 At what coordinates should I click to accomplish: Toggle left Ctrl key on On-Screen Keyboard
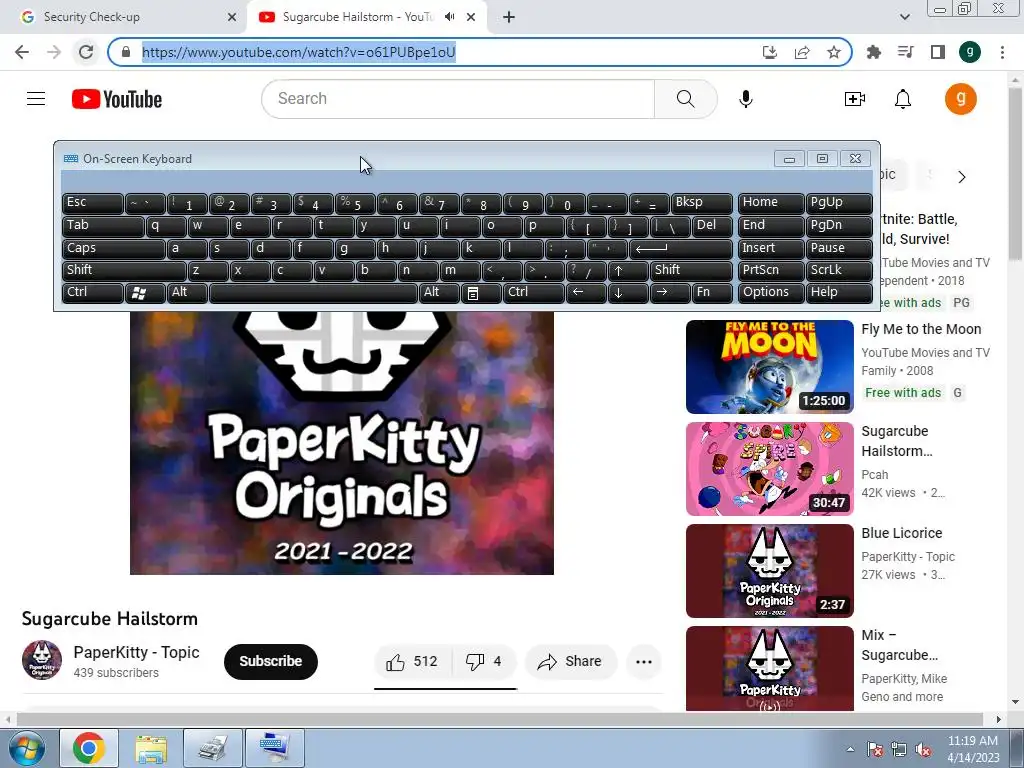click(93, 293)
